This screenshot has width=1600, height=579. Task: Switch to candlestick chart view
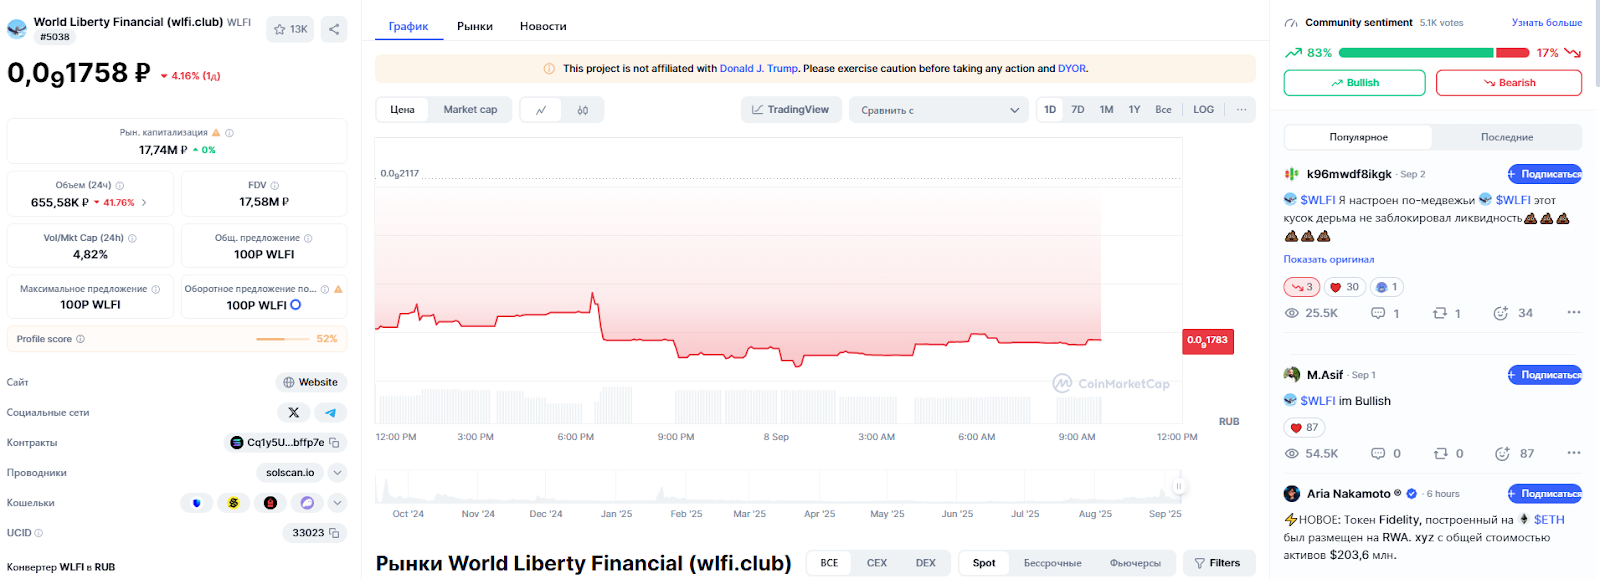(583, 110)
